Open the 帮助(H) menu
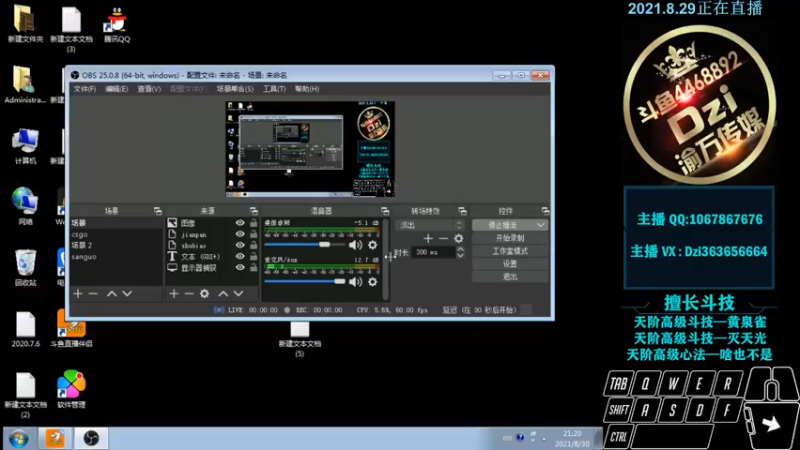This screenshot has height=450, width=800. pos(307,89)
